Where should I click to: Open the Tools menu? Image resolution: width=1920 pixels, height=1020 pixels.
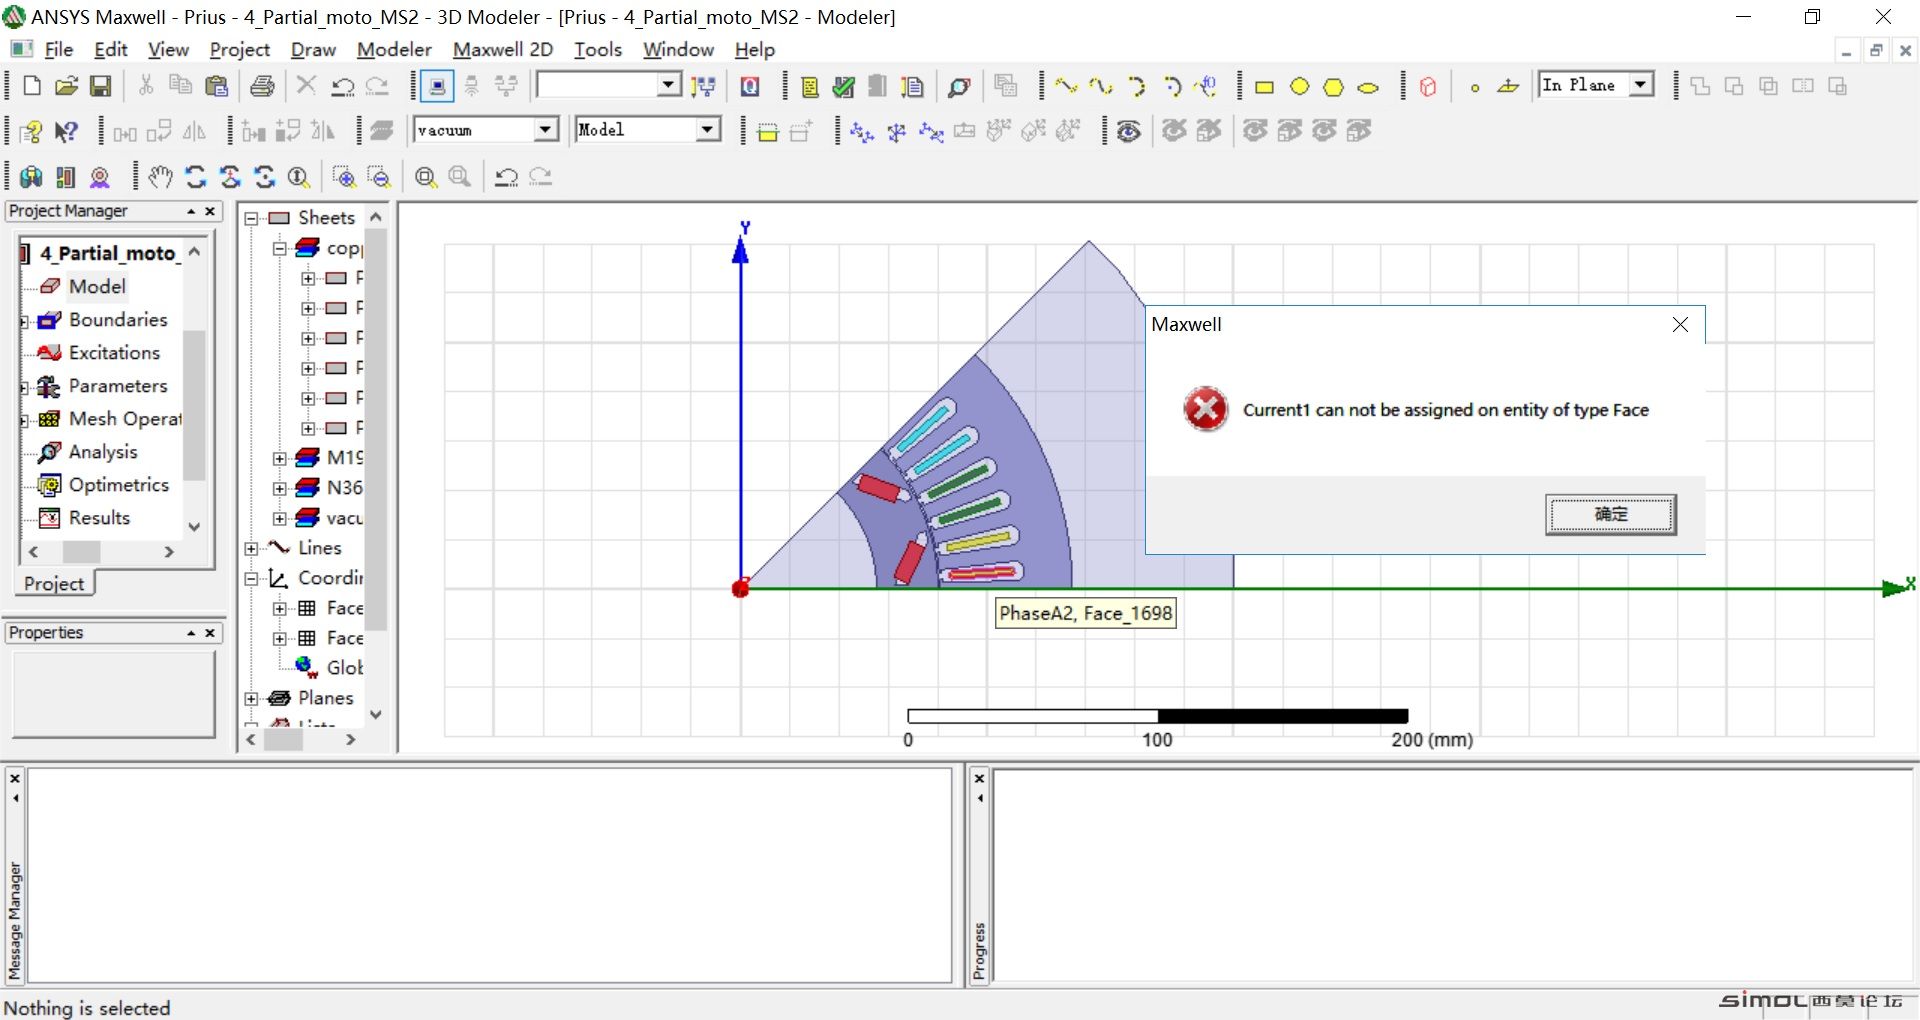pyautogui.click(x=598, y=49)
